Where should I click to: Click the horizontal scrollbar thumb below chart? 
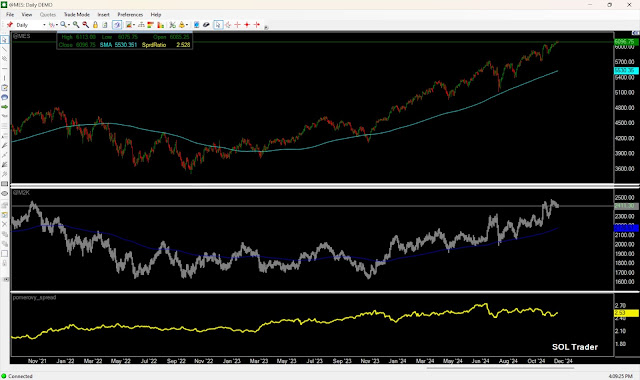(500, 367)
